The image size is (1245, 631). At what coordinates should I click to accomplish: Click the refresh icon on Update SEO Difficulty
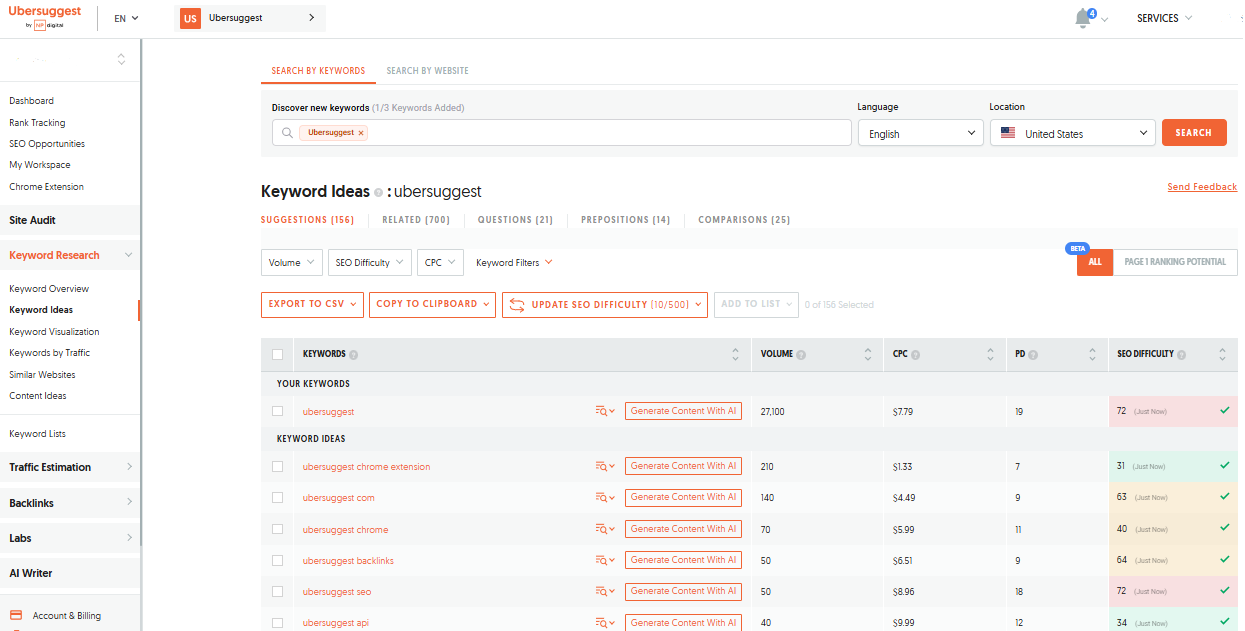point(516,305)
